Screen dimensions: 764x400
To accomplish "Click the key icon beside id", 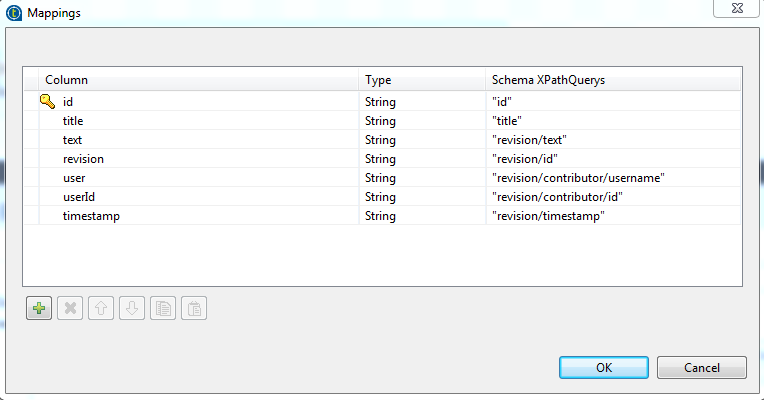I will (x=47, y=101).
